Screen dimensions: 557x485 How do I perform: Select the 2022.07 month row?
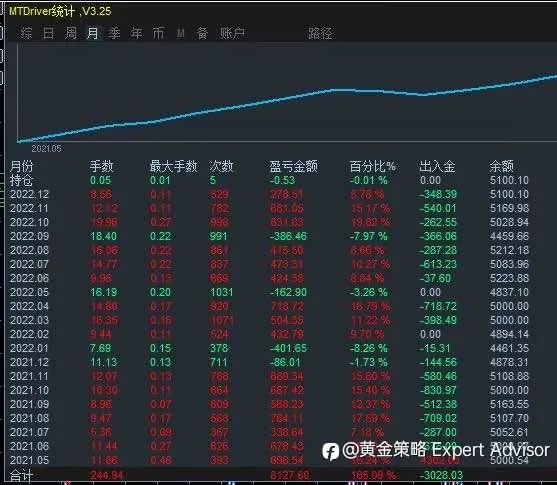pos(270,264)
